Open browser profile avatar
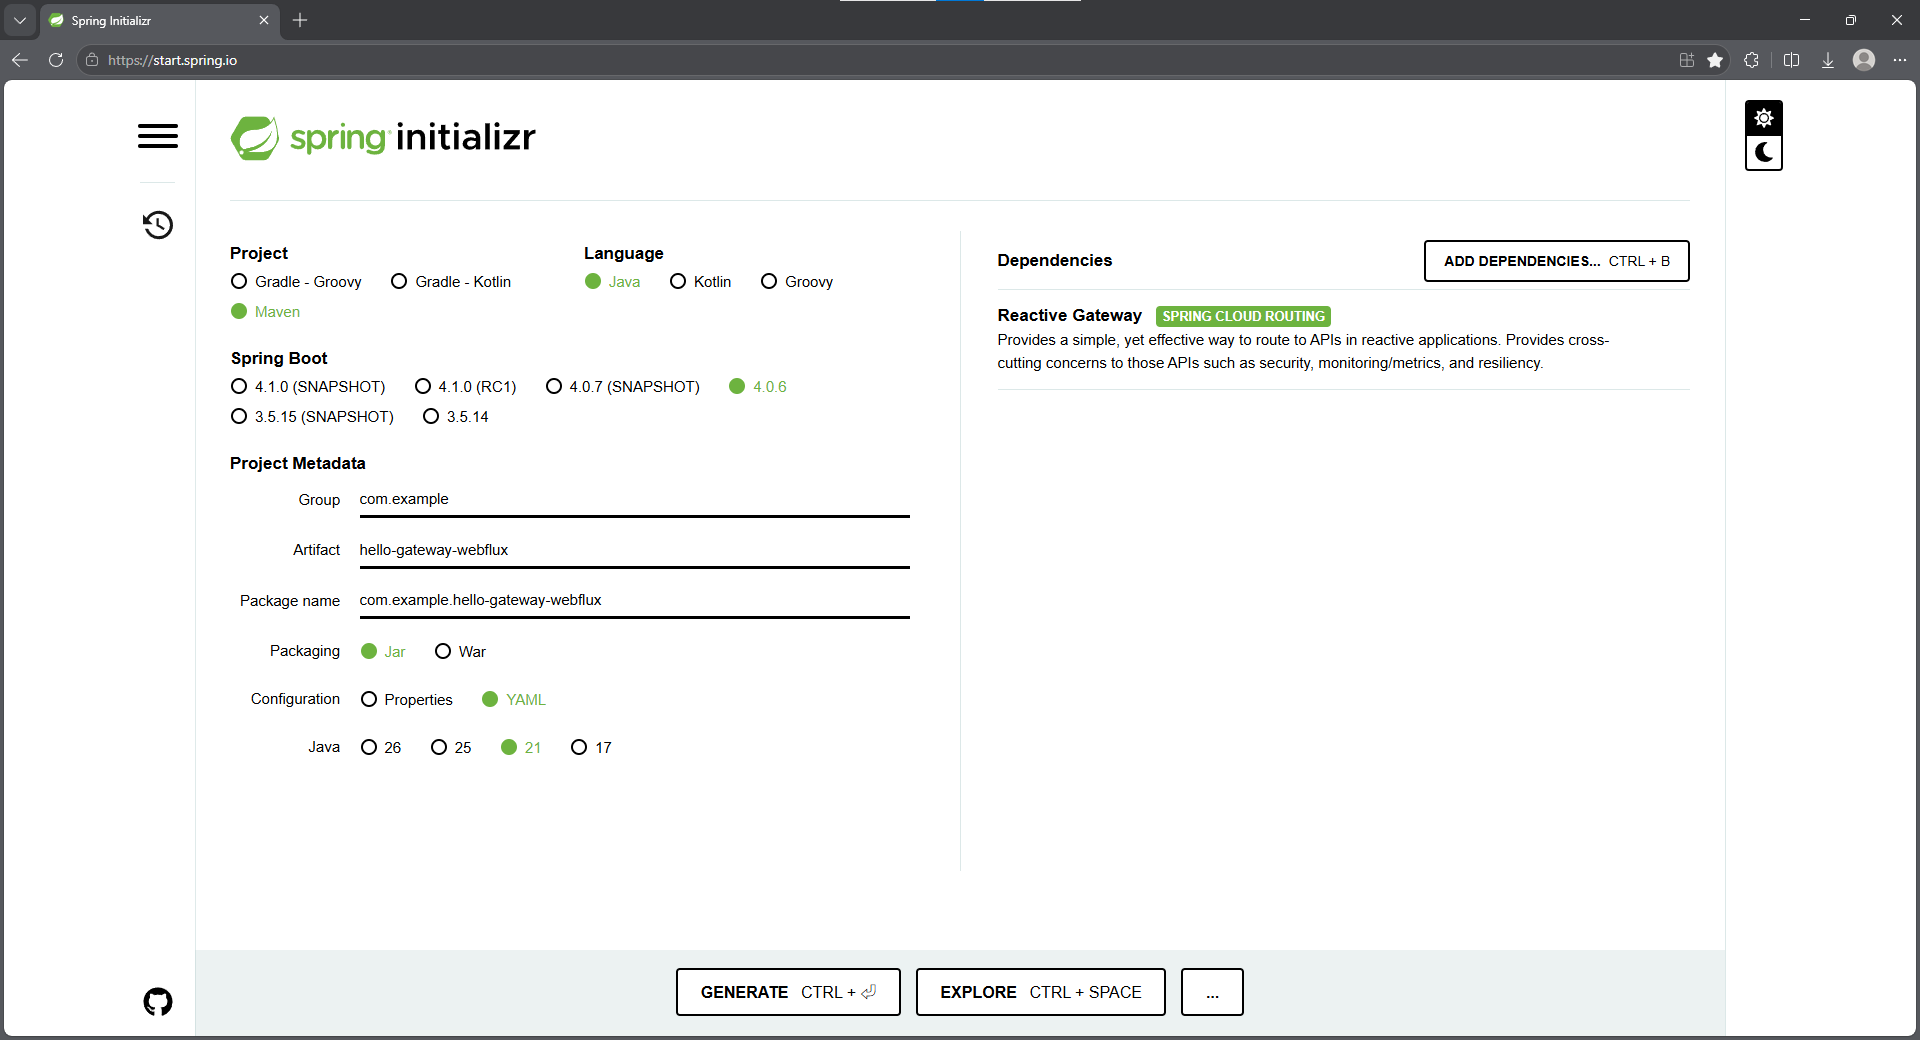This screenshot has width=1920, height=1040. tap(1863, 60)
